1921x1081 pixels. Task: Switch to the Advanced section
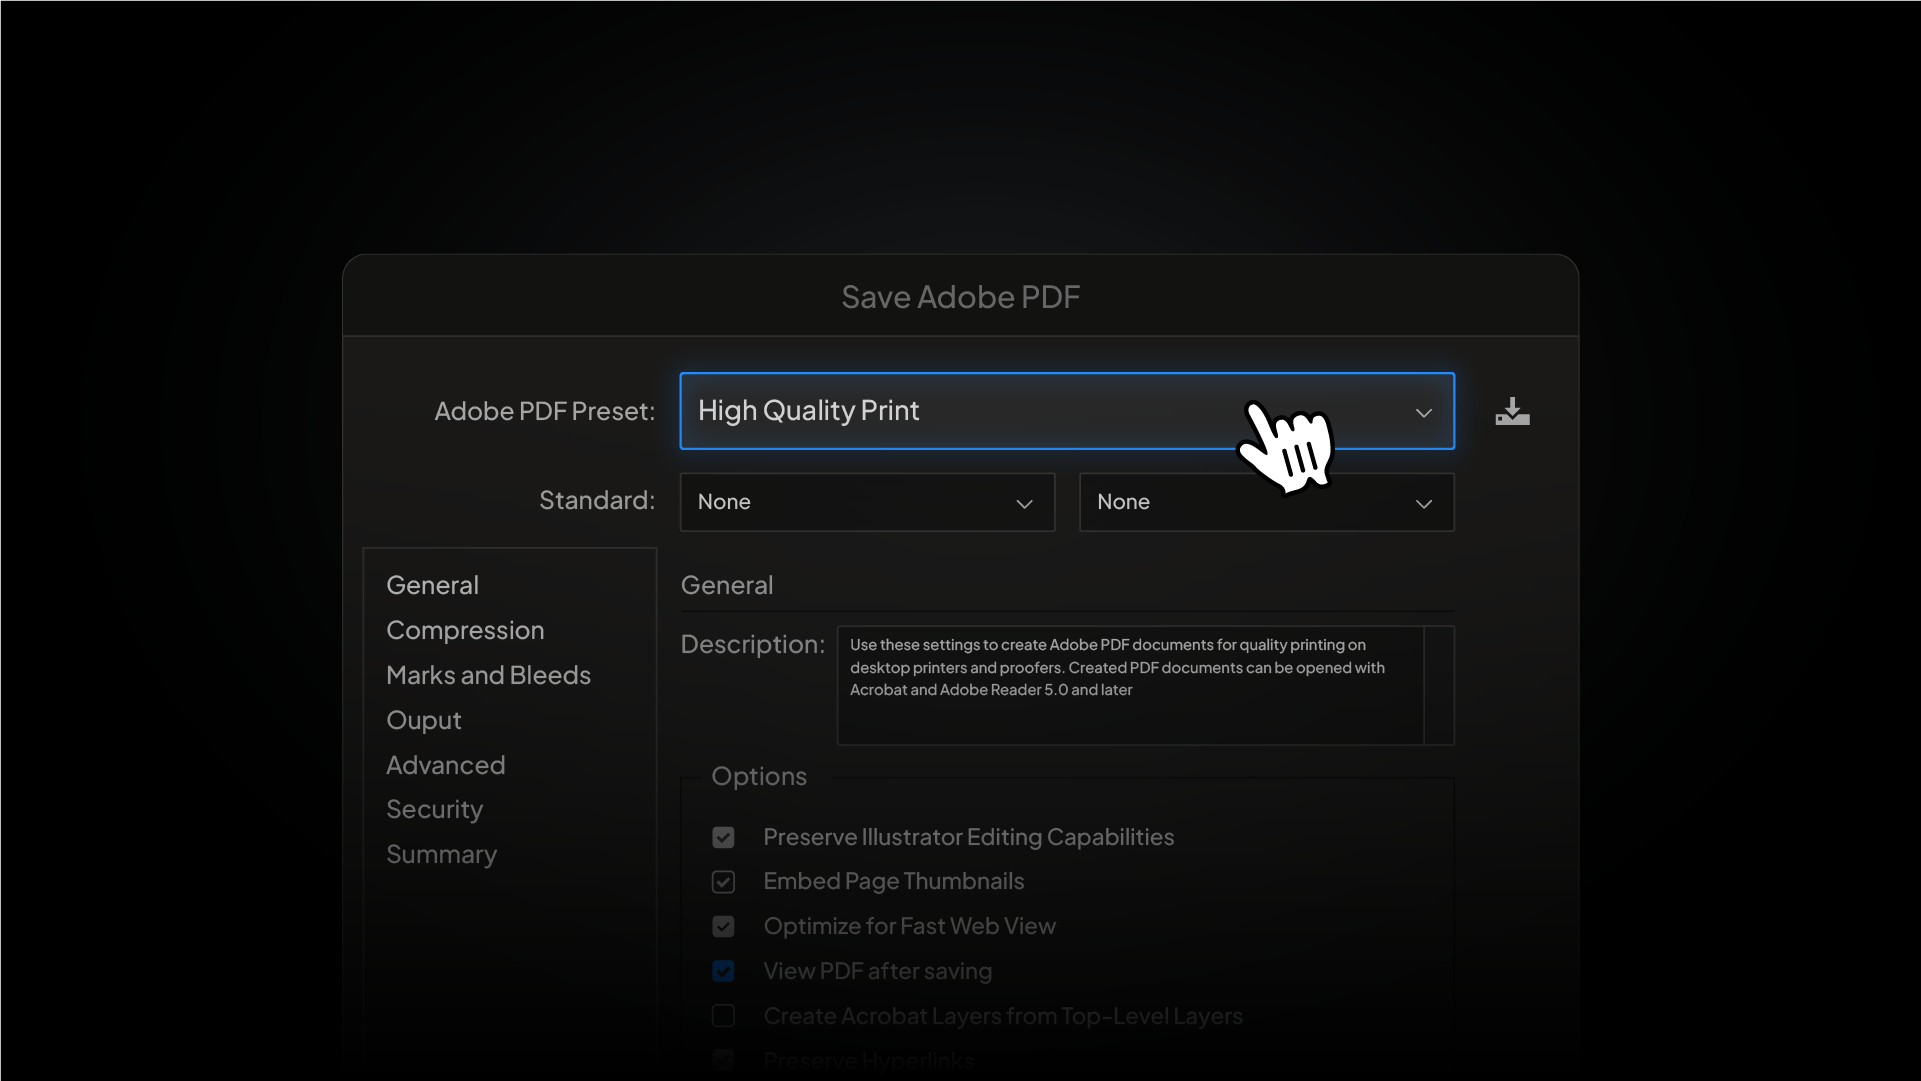[x=445, y=765]
